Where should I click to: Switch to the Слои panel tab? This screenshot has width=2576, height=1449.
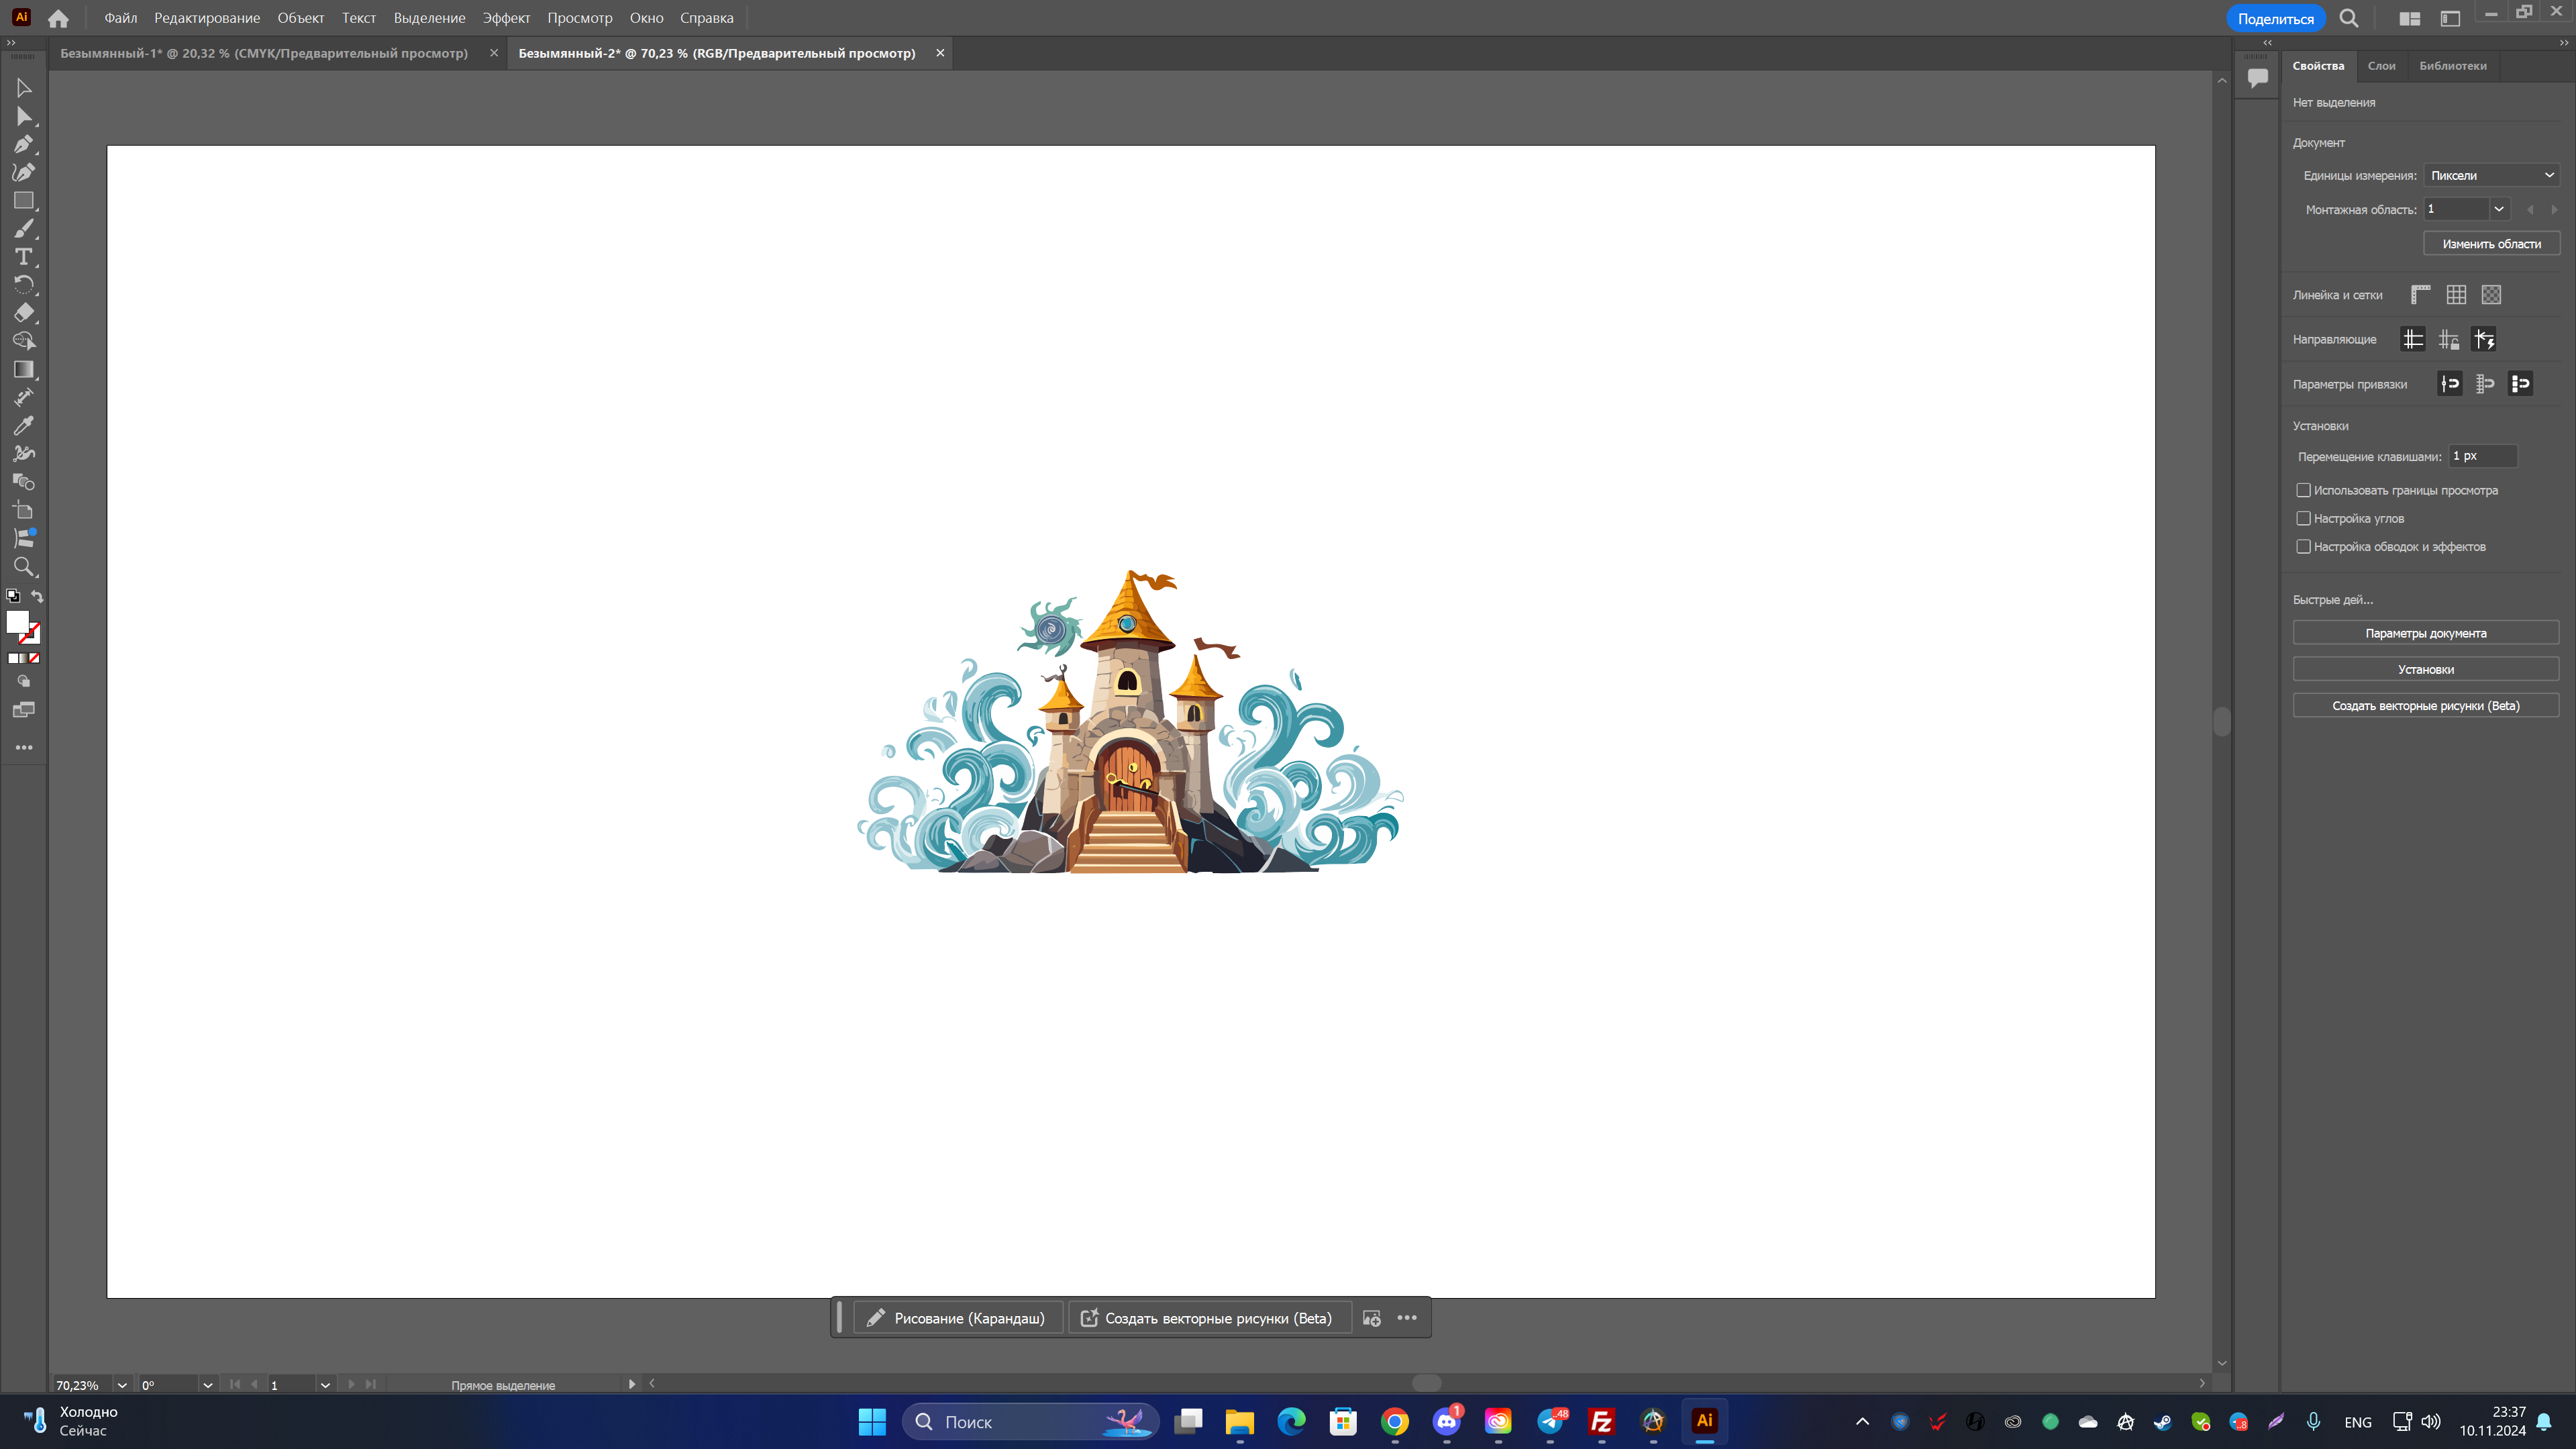click(2381, 66)
